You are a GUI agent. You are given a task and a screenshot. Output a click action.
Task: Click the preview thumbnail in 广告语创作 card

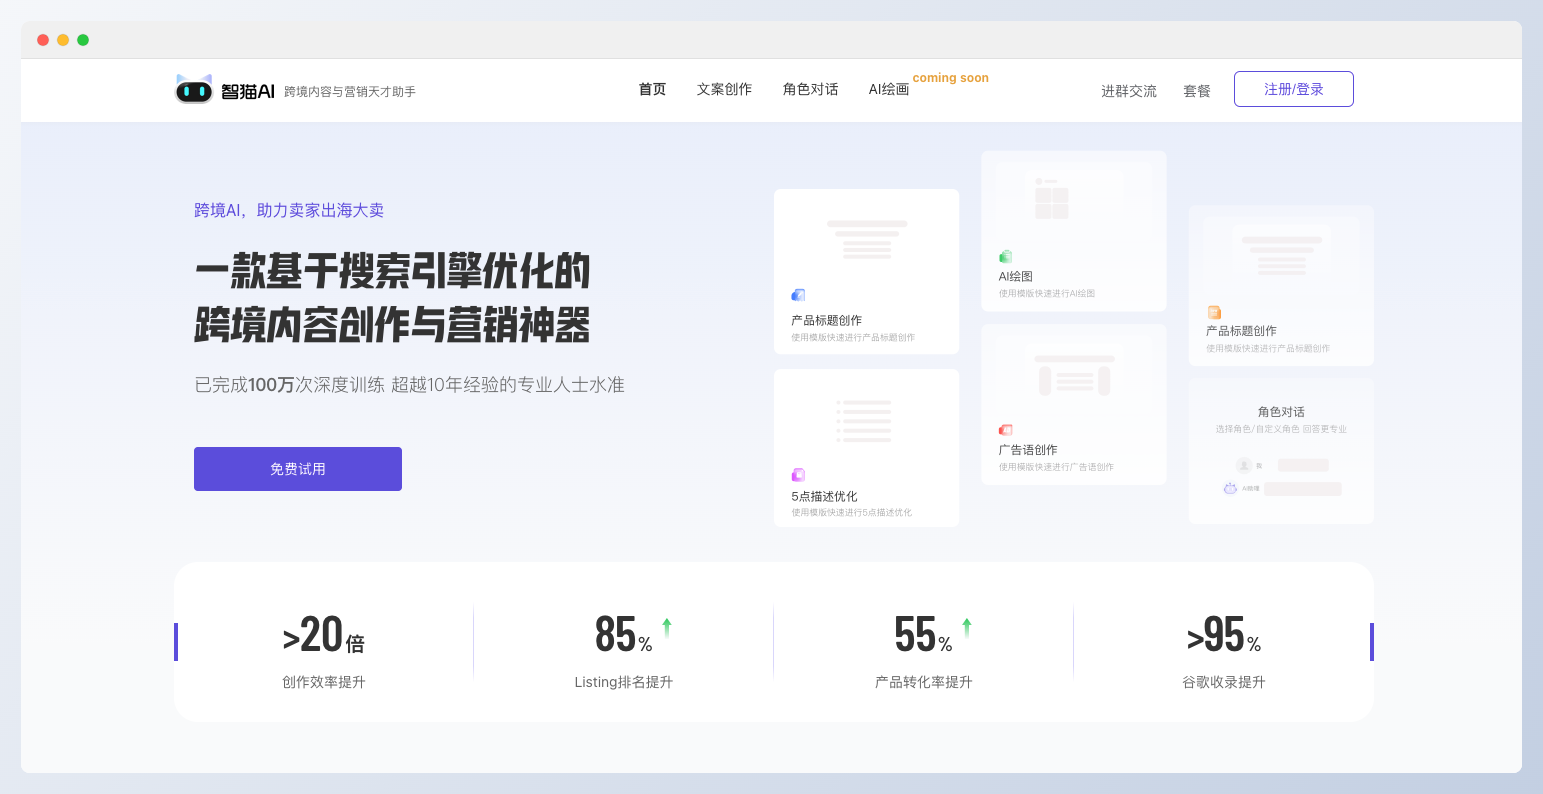point(1074,375)
